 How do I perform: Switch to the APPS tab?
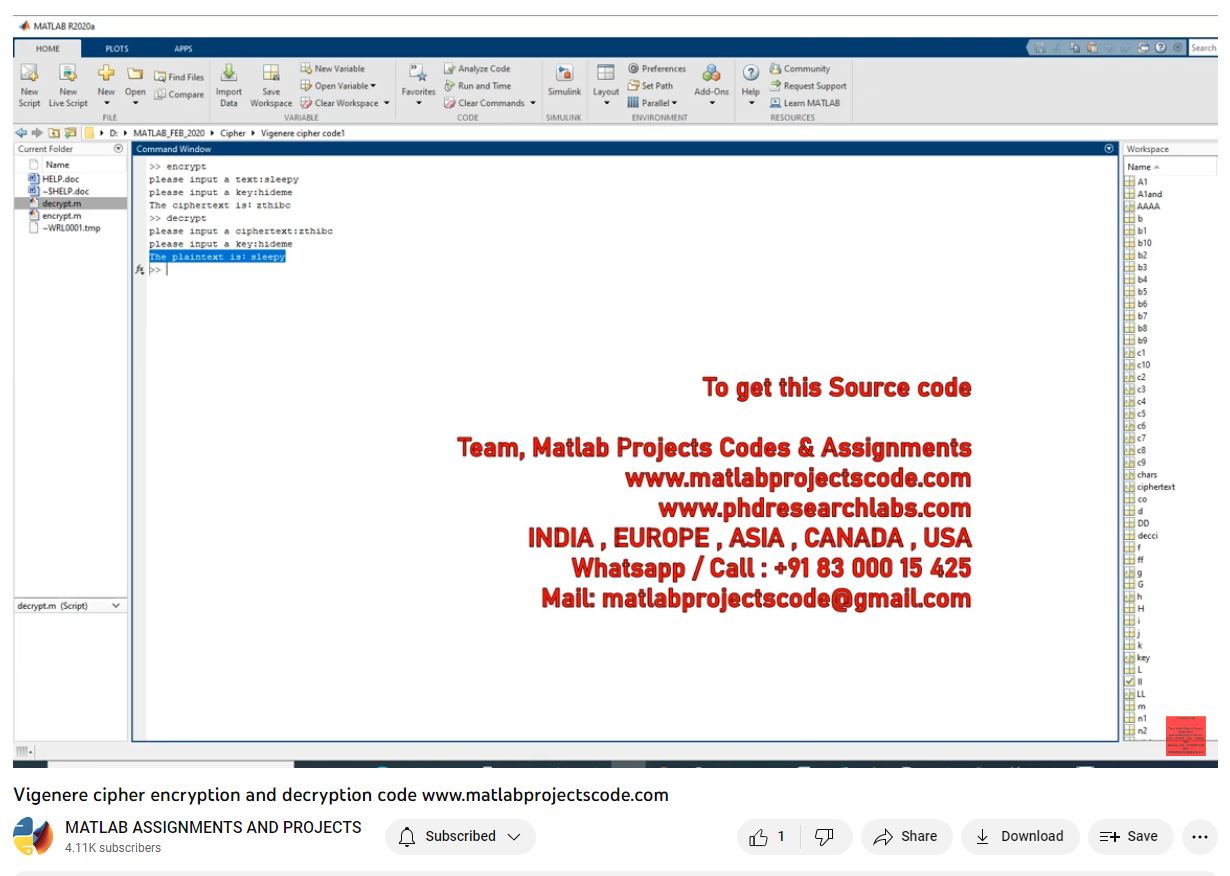[183, 48]
